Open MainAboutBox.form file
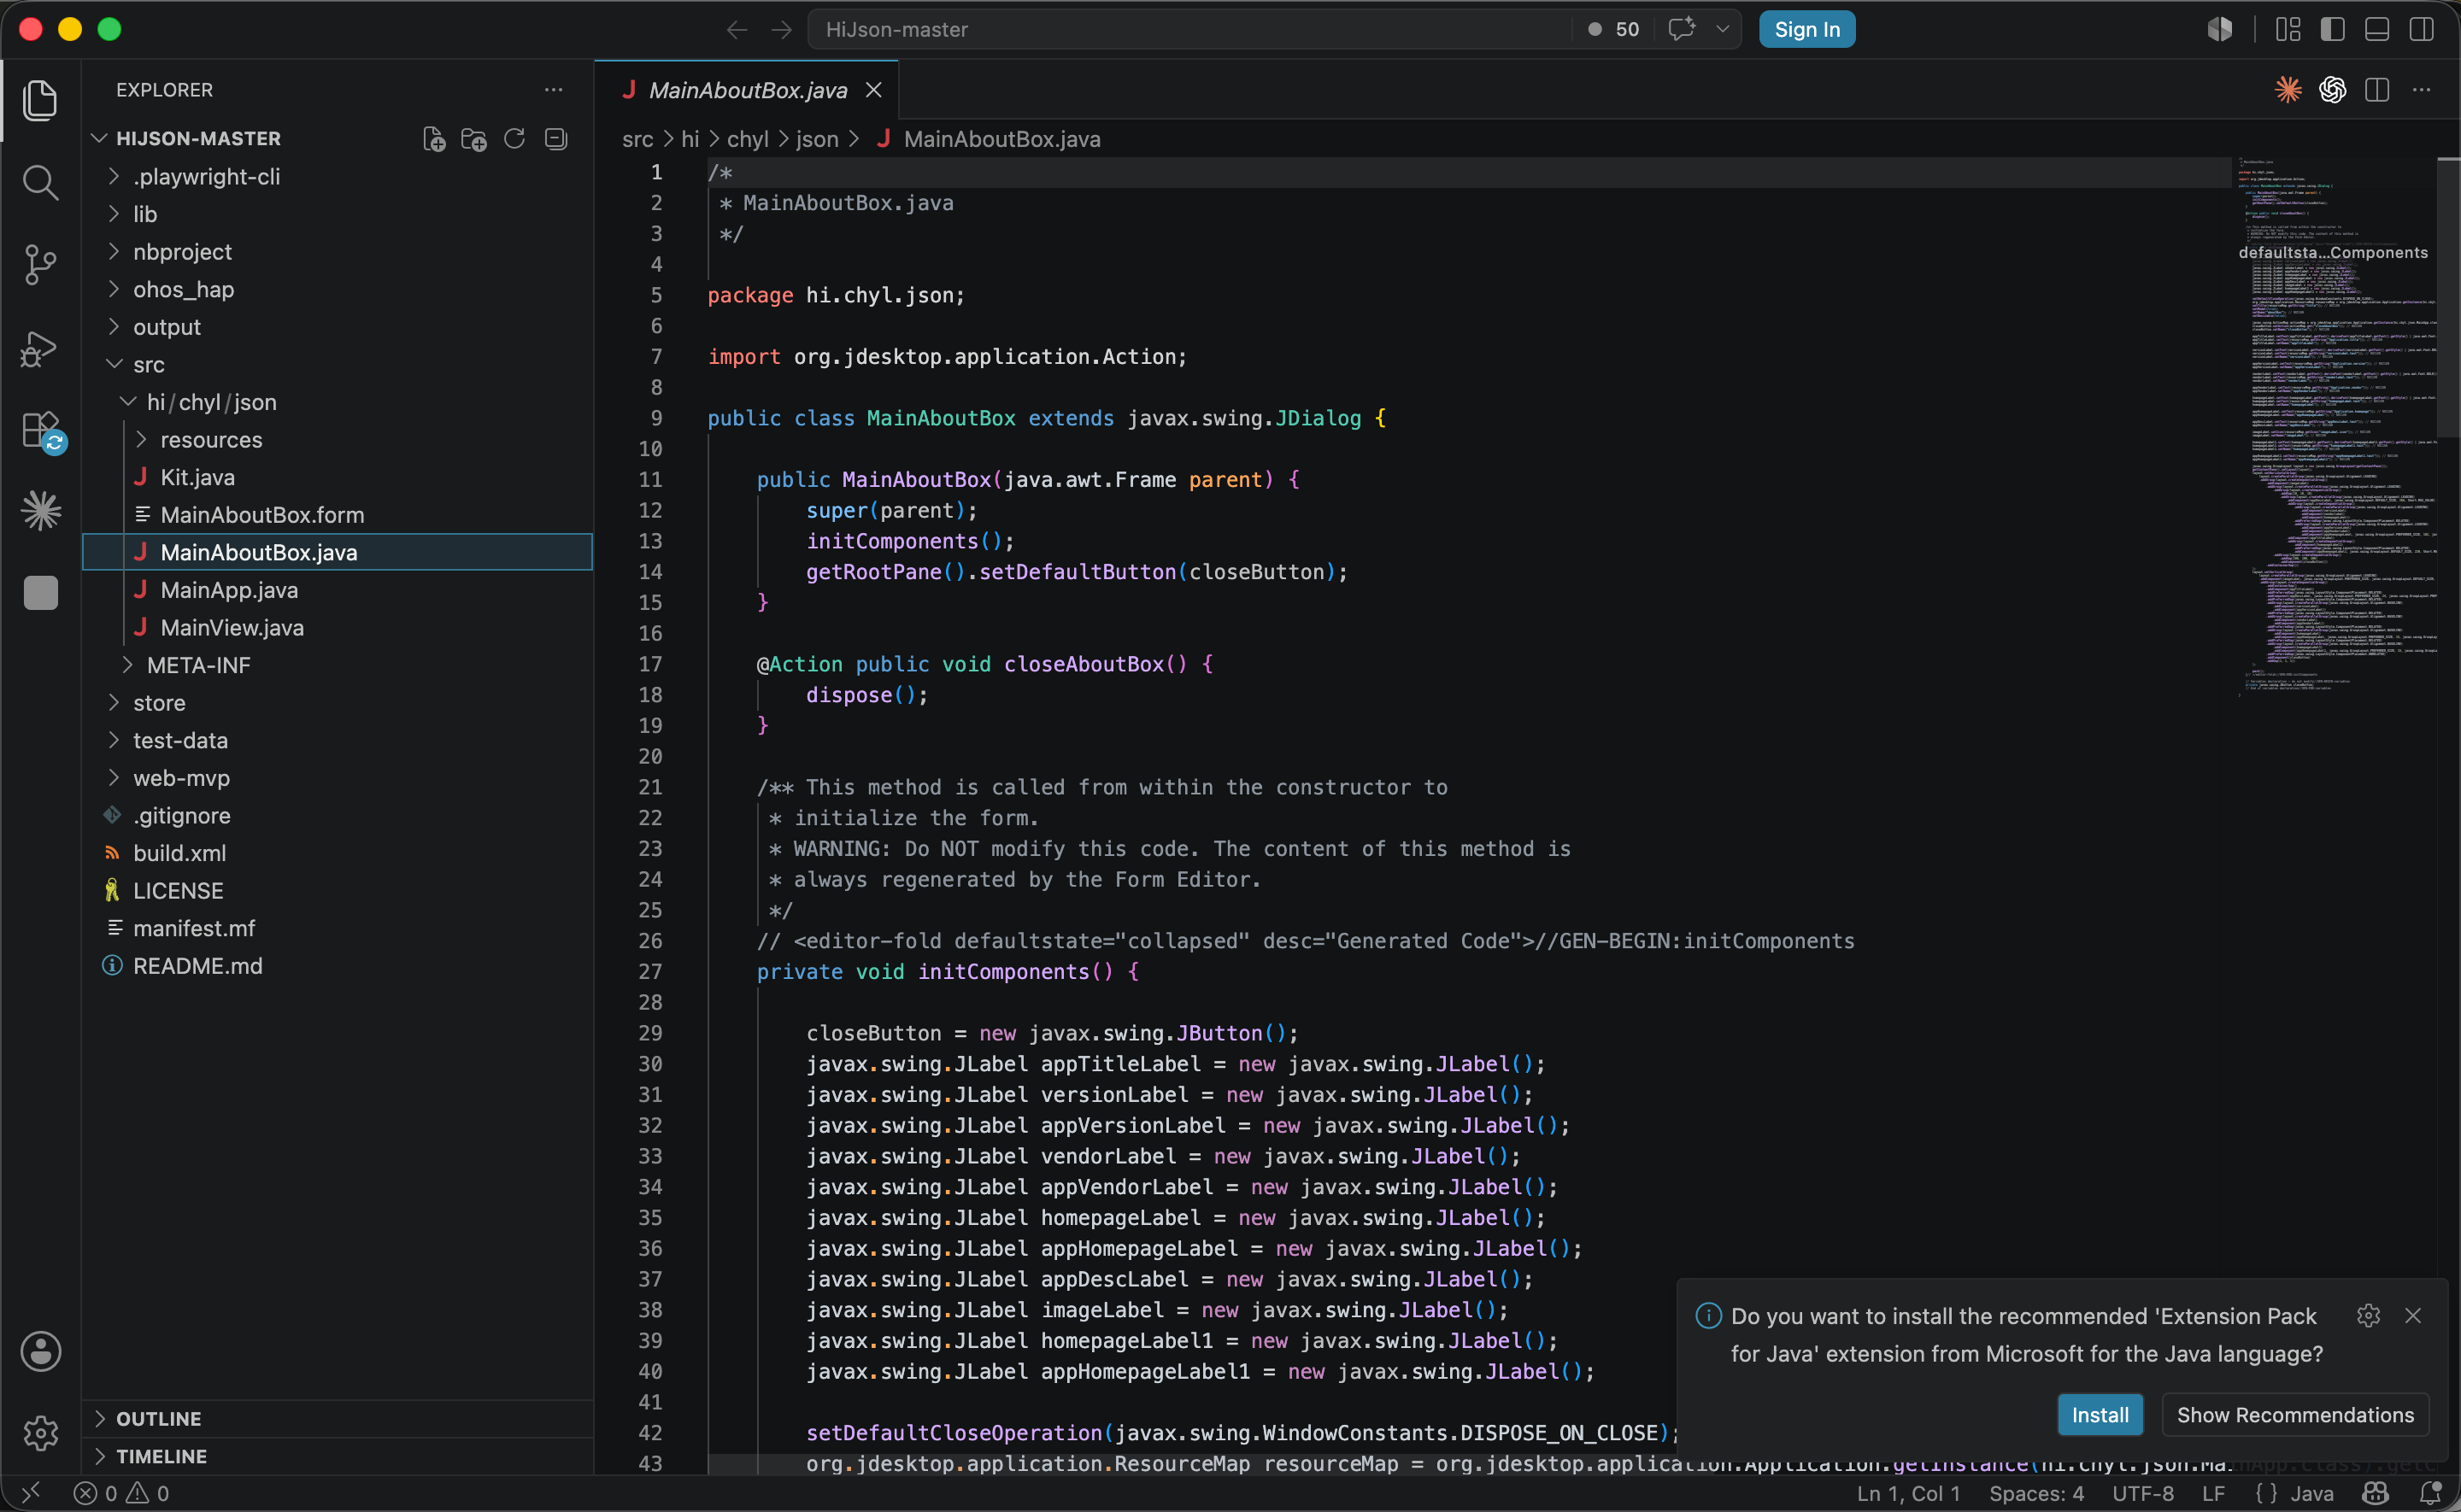Image resolution: width=2461 pixels, height=1512 pixels. click(337, 515)
